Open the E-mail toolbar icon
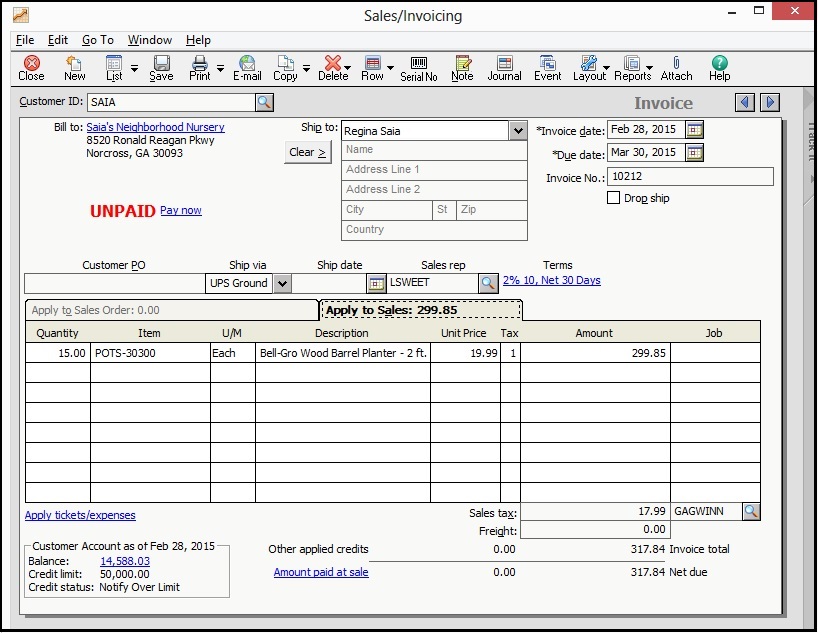 247,68
